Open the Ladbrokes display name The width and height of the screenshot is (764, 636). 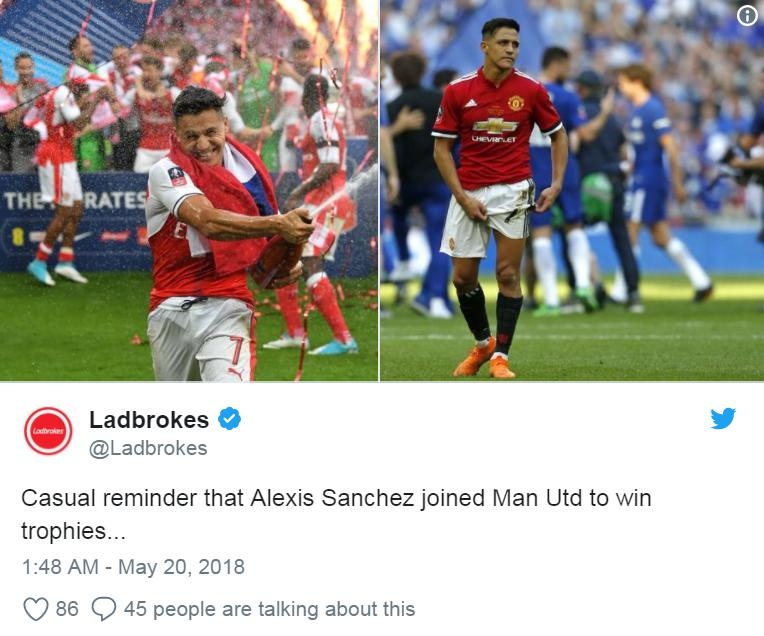[x=149, y=419]
